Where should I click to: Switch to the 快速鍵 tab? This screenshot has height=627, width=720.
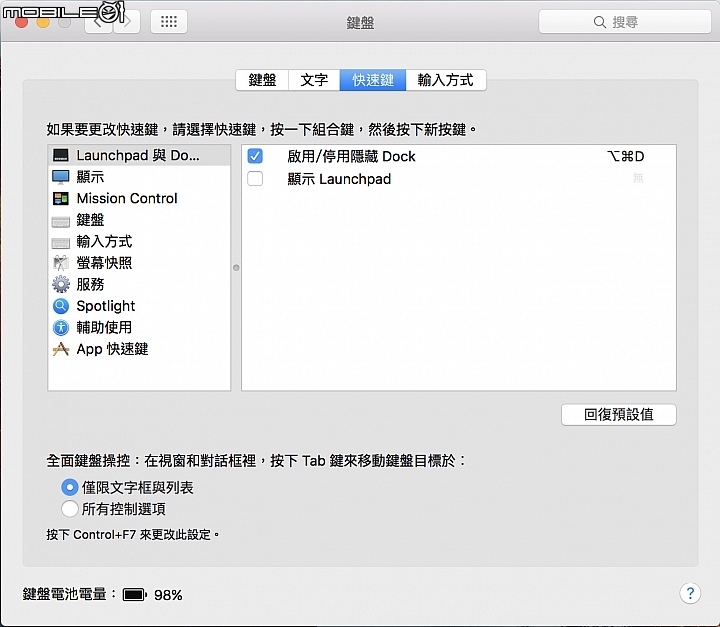pos(373,80)
